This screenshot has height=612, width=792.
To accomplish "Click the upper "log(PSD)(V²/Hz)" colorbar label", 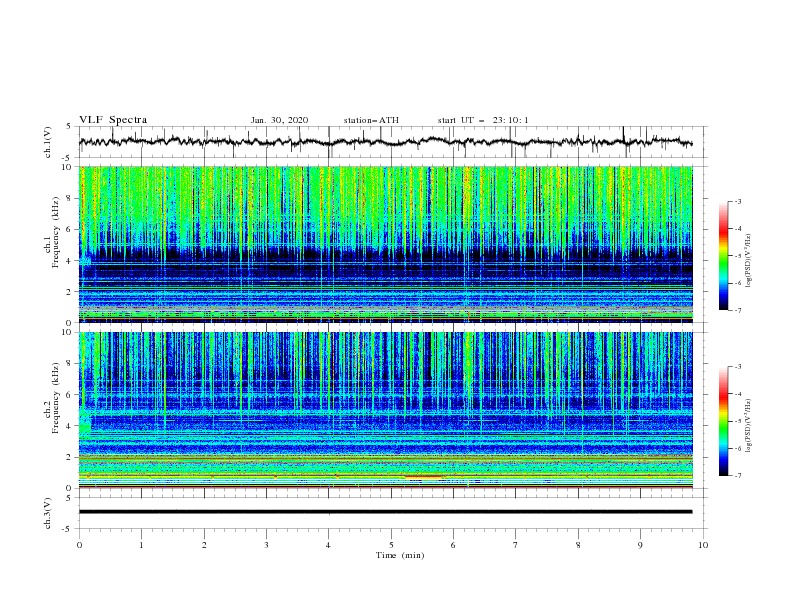I will tap(749, 261).
